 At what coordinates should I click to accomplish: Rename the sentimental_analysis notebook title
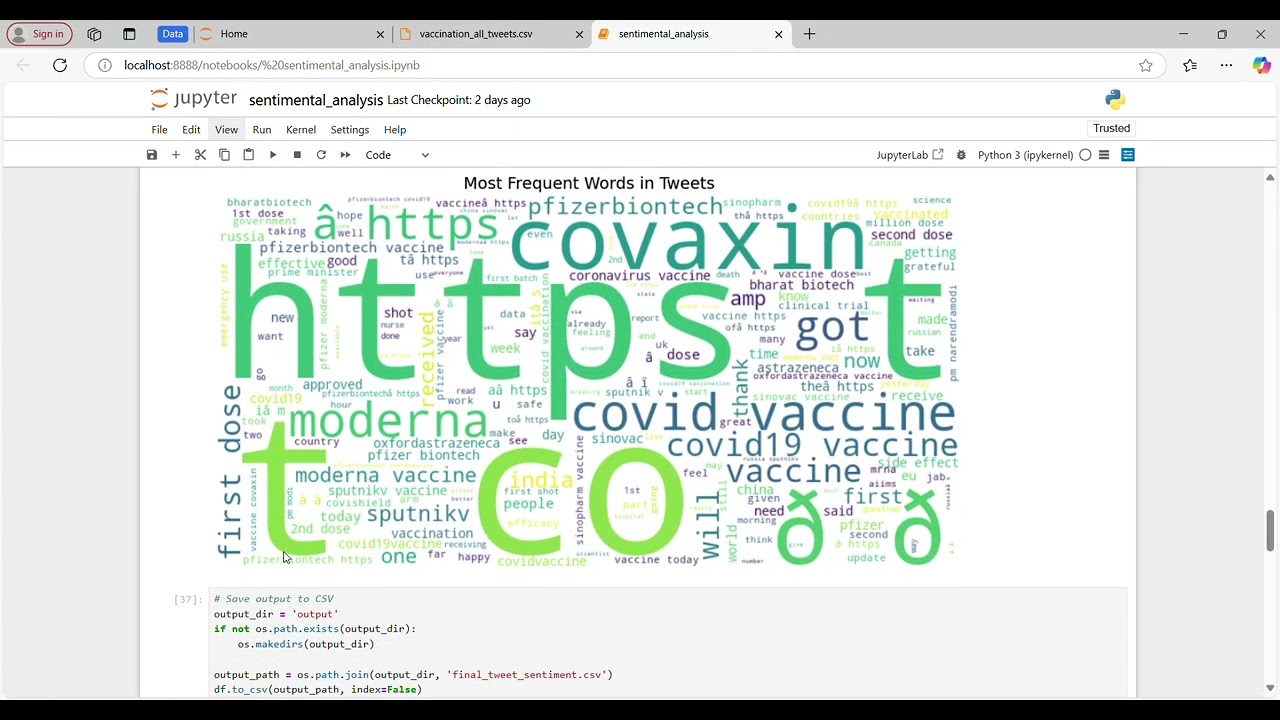pyautogui.click(x=316, y=100)
